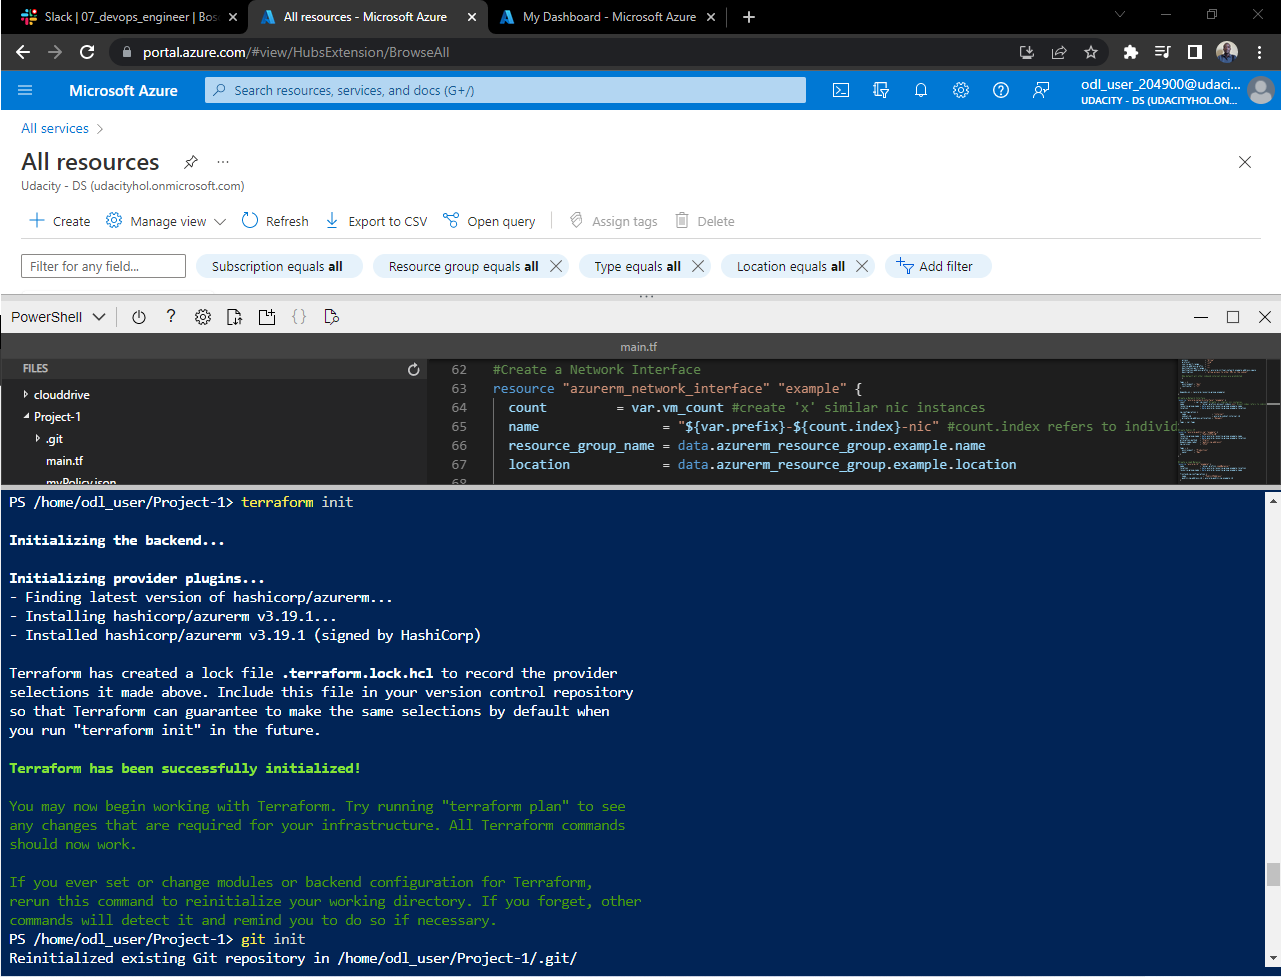Click the All services breadcrumb link
The height and width of the screenshot is (977, 1281).
(x=55, y=128)
